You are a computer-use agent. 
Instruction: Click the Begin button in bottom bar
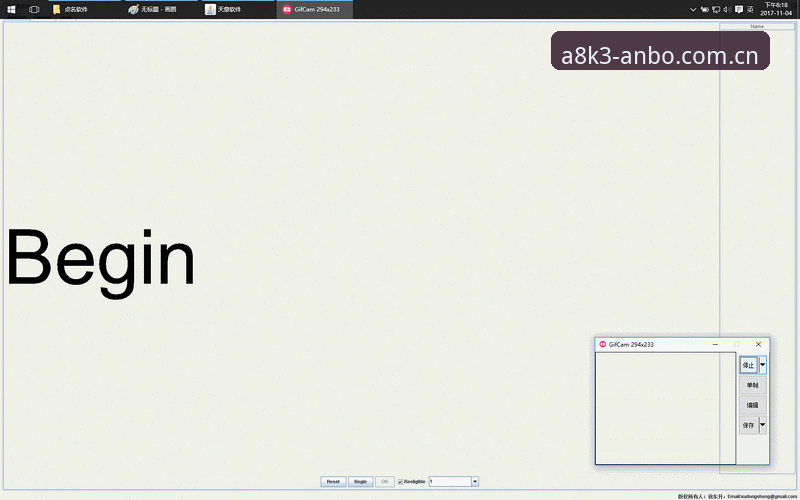[x=361, y=482]
